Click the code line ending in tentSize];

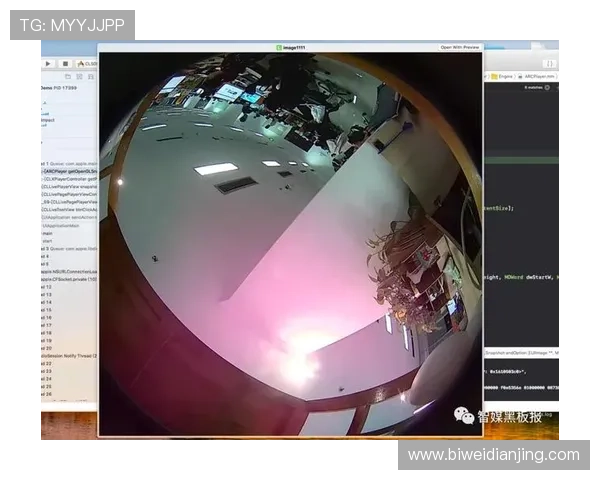click(x=499, y=208)
